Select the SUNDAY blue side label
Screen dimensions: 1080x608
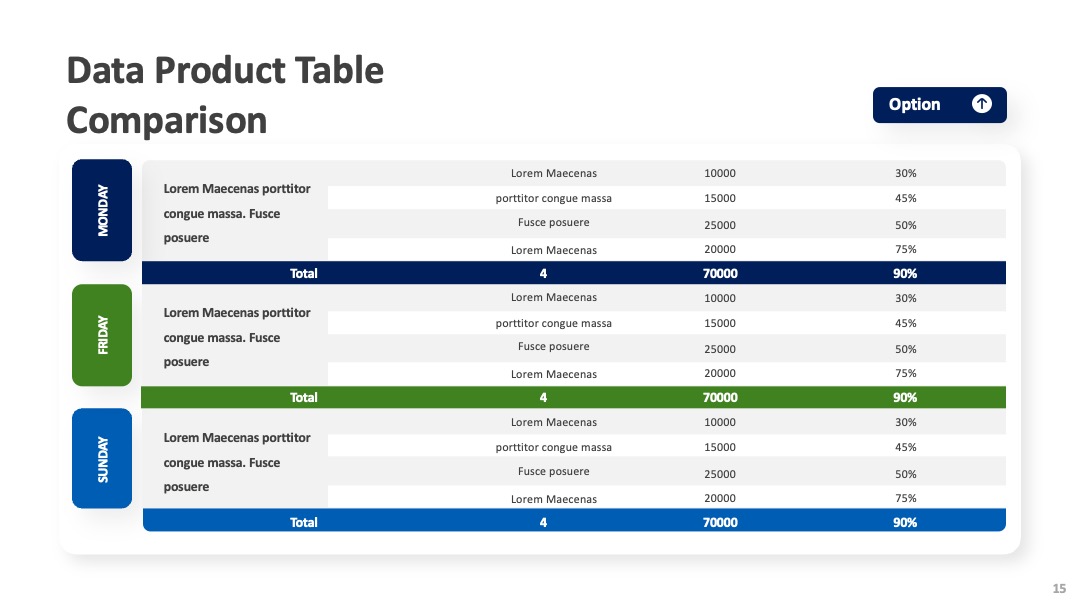(x=102, y=459)
